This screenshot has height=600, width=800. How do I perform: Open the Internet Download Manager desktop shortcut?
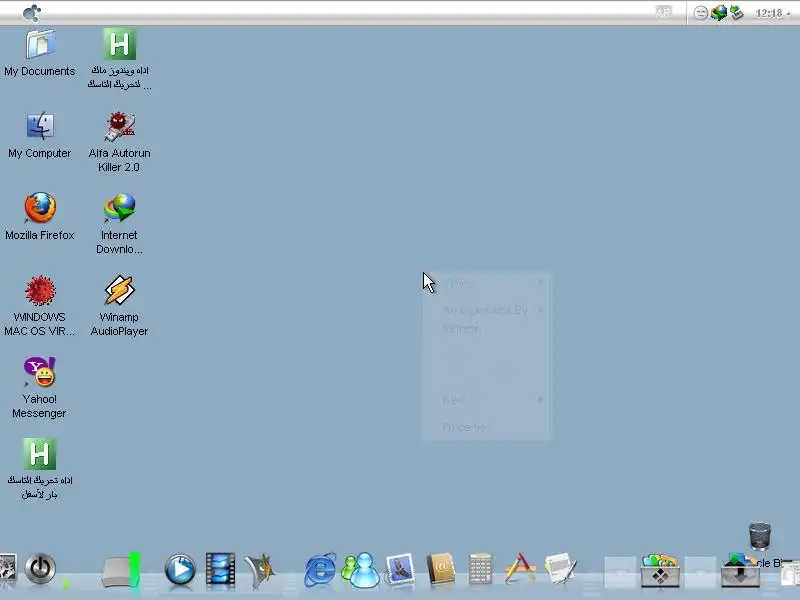click(x=119, y=208)
